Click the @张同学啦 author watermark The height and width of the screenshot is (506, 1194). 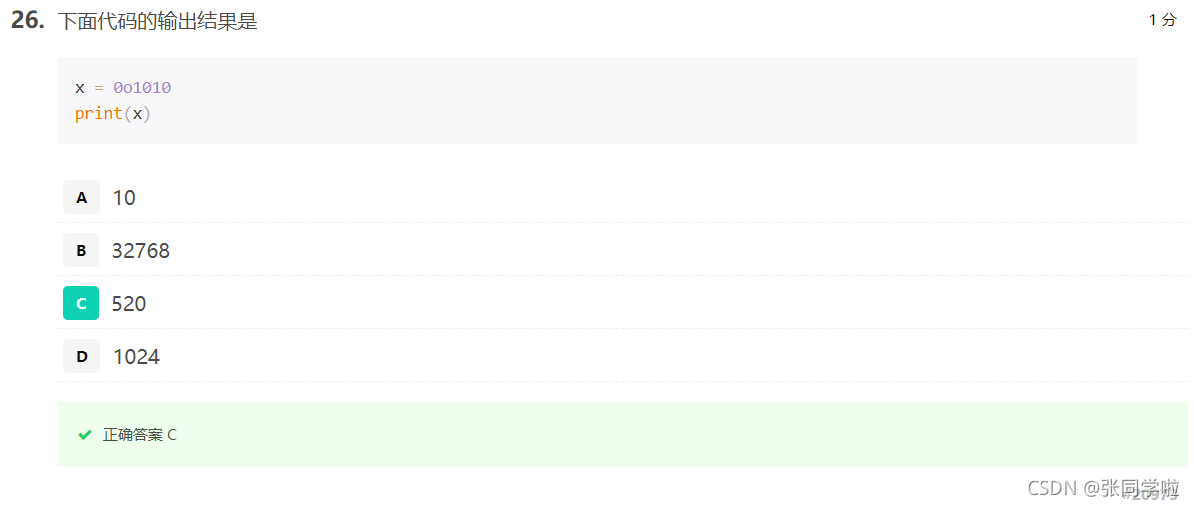coord(1132,488)
